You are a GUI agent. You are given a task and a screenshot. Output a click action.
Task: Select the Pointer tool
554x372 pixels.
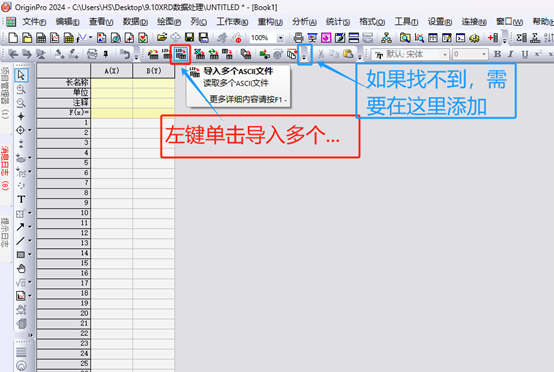pos(21,75)
